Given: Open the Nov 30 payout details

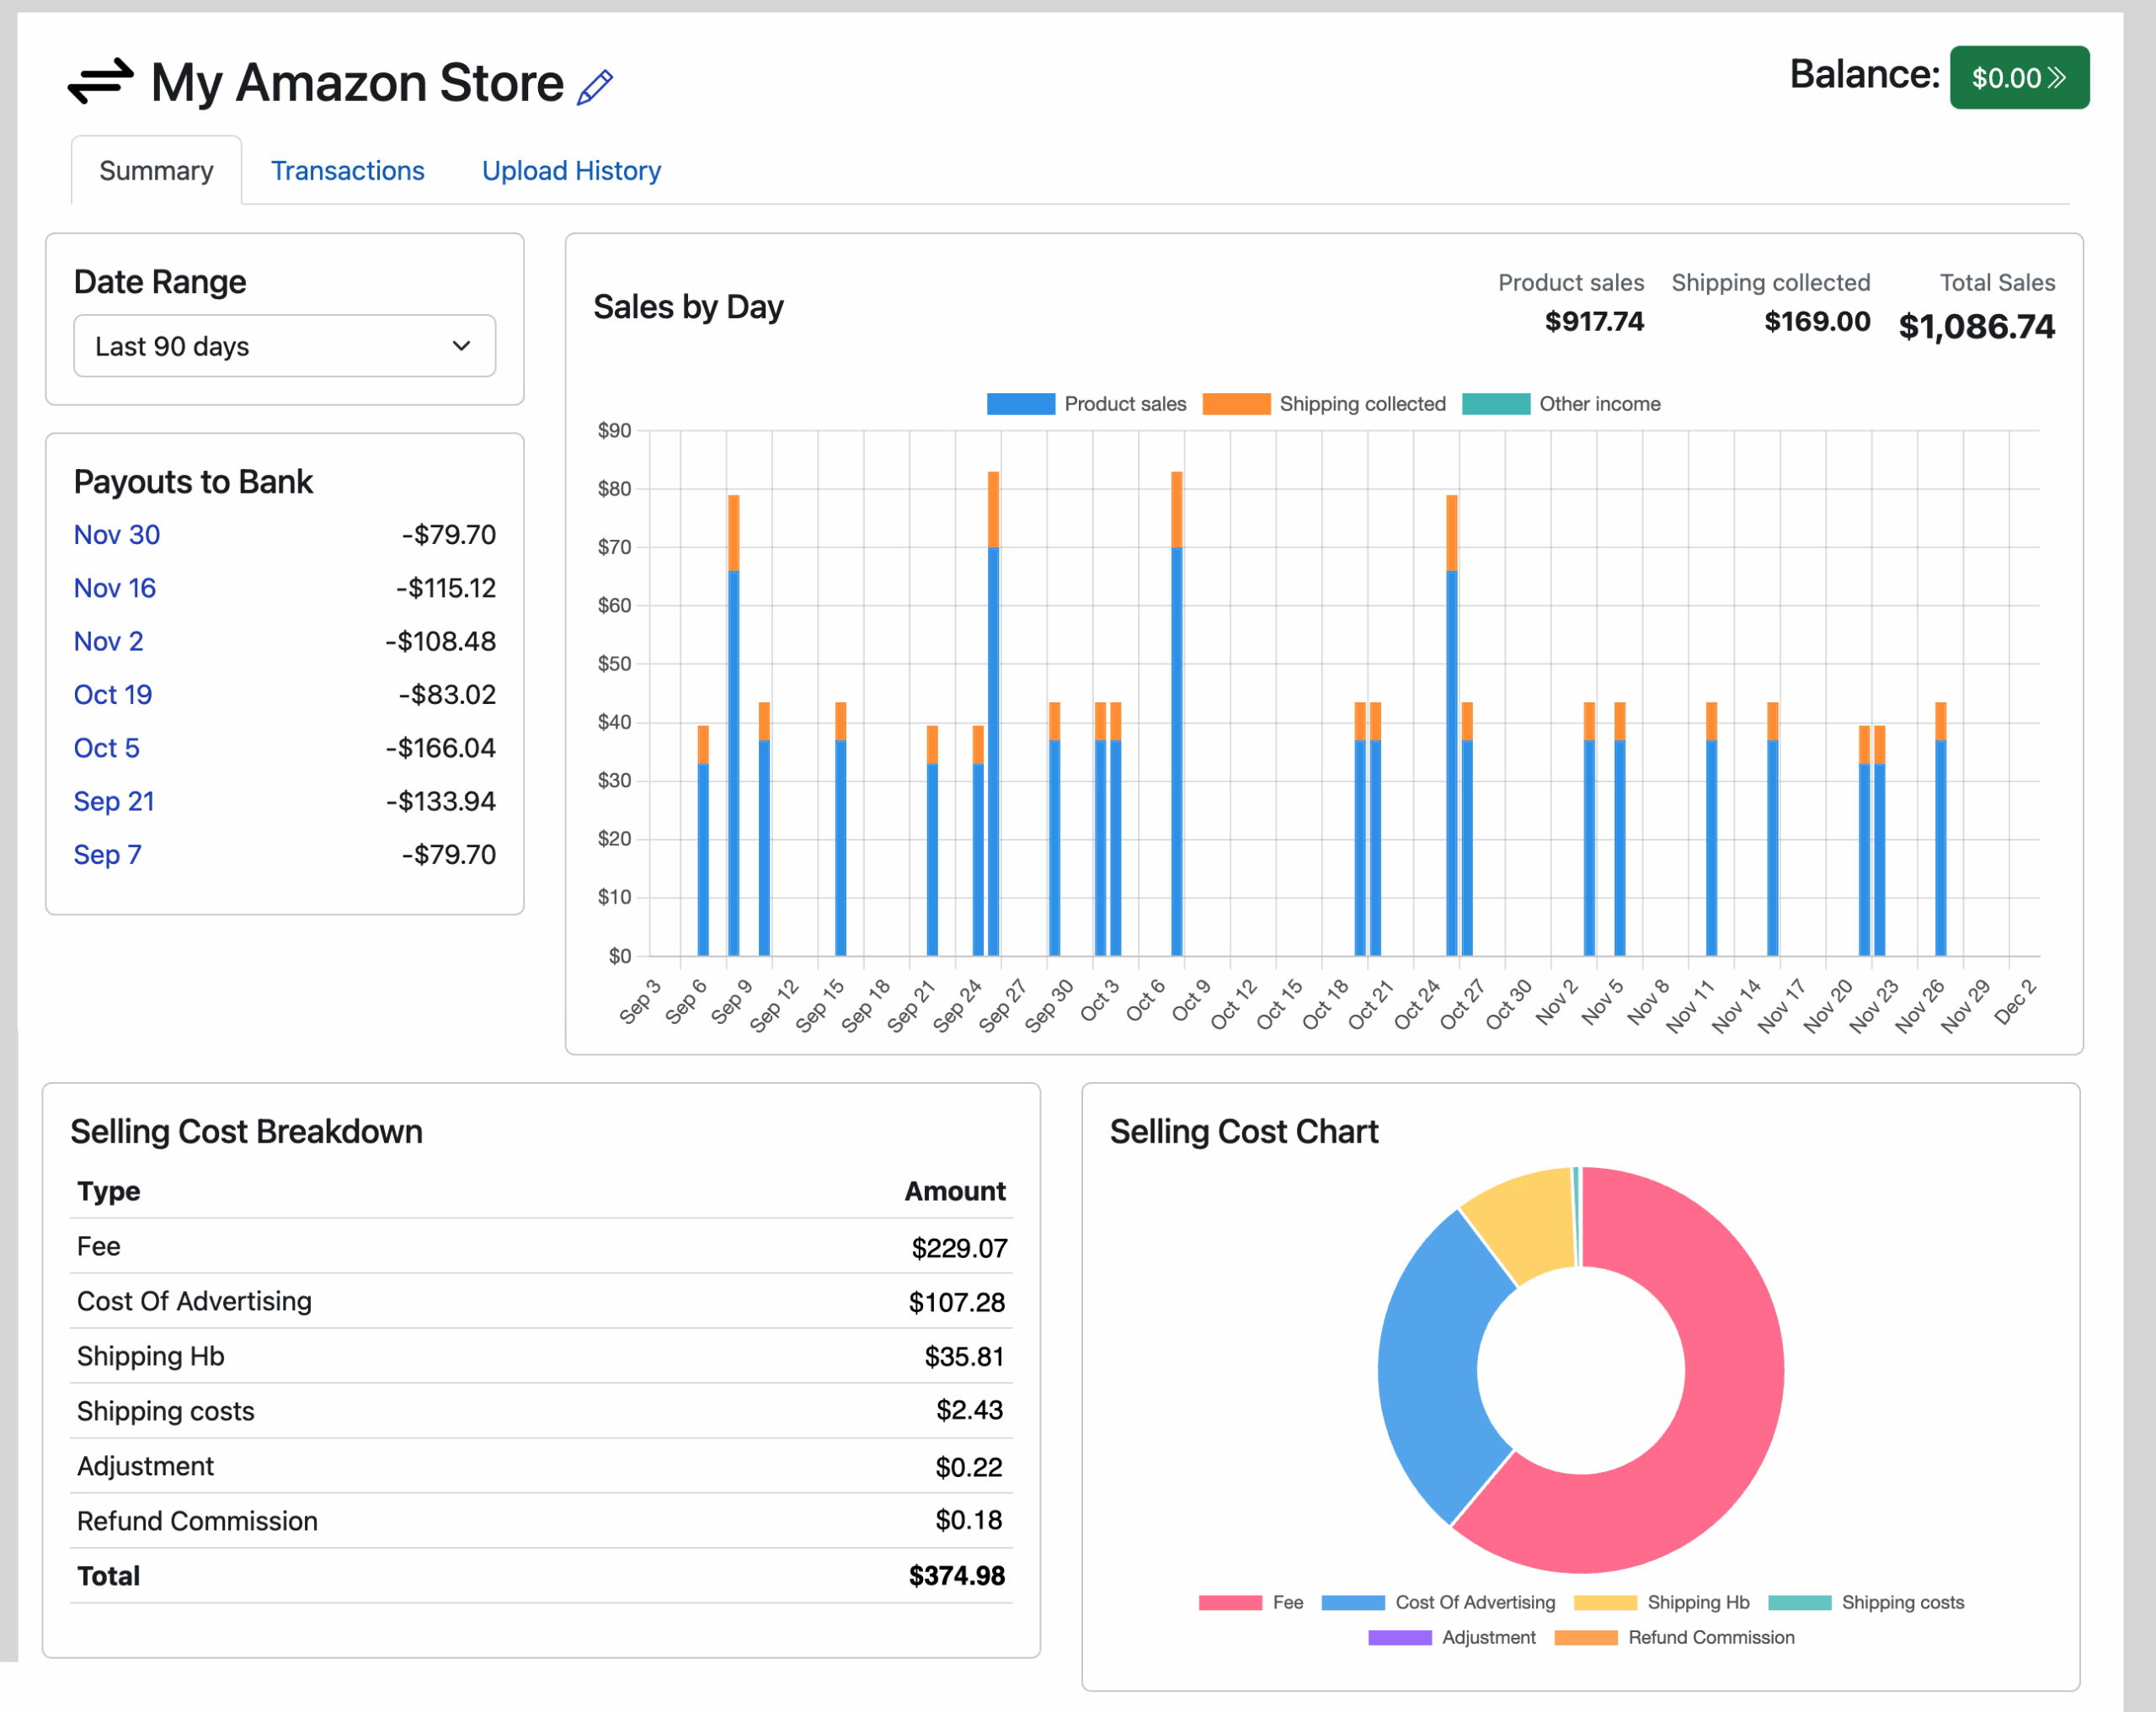Looking at the screenshot, I should [x=116, y=534].
